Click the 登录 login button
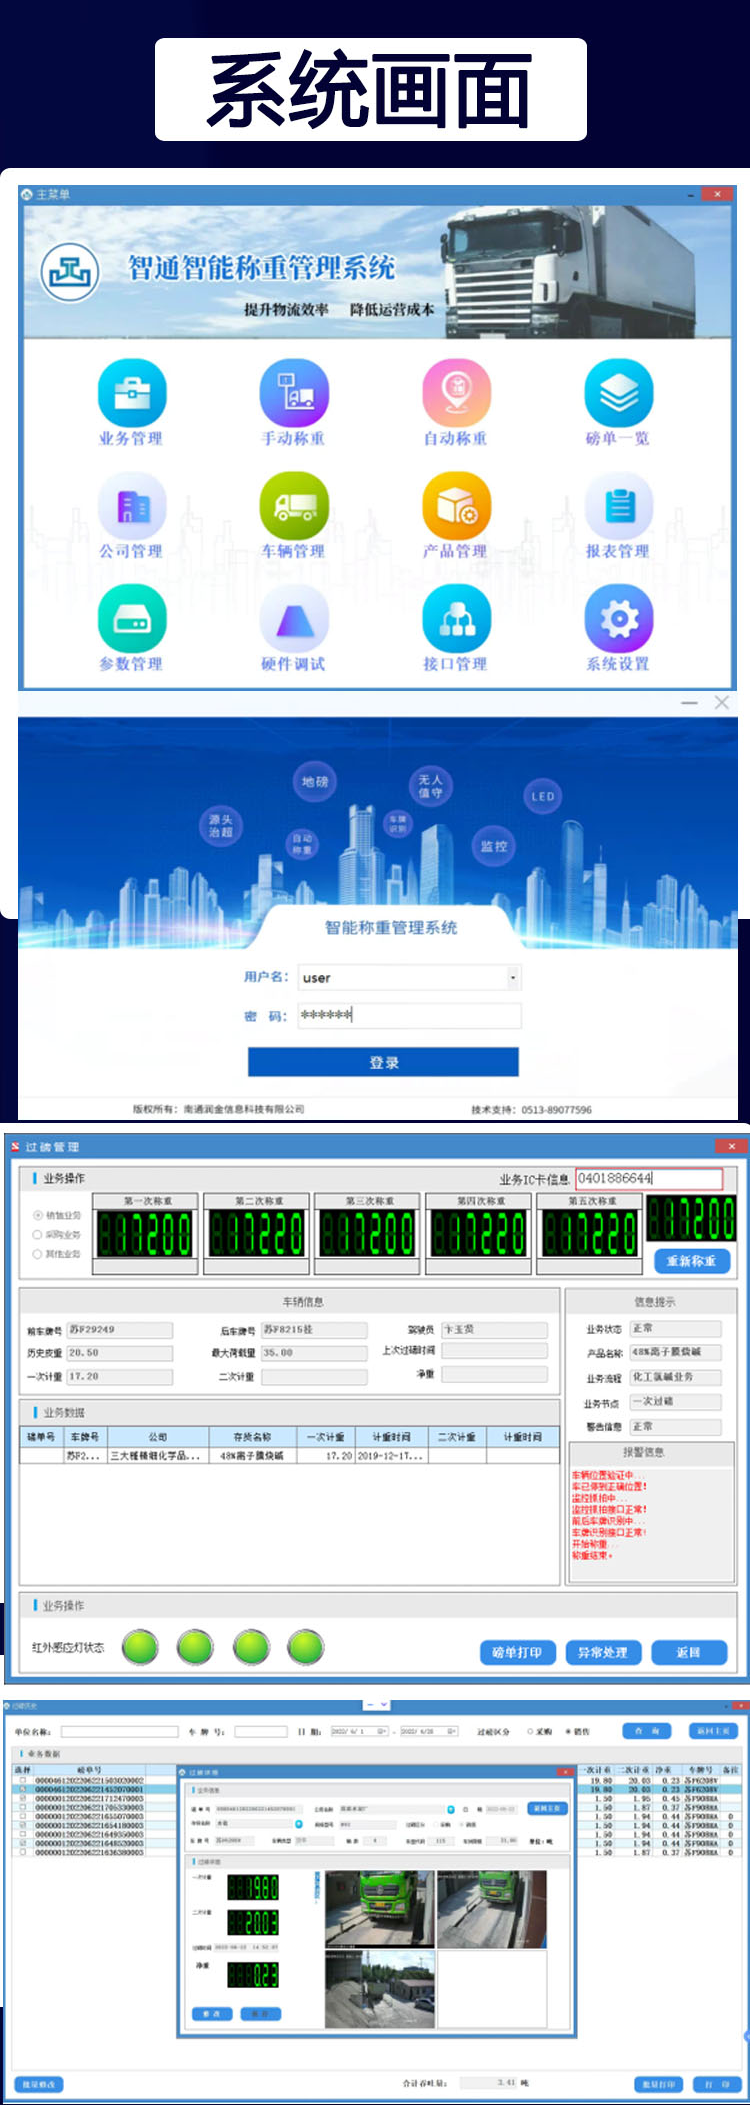Screen dimensions: 750x2105 pyautogui.click(x=383, y=1062)
